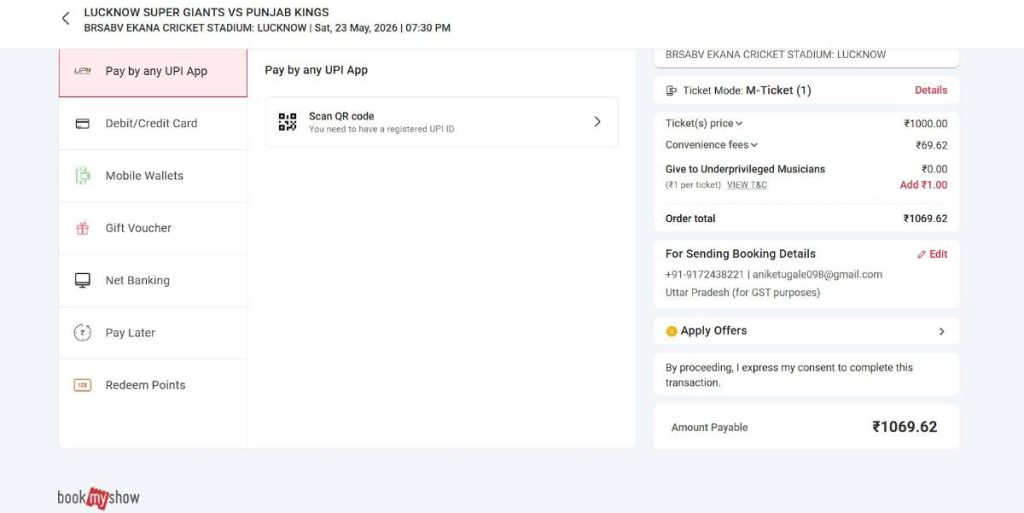Click the phone number +91-9172438221
Viewport: 1024px width, 513px height.
pos(705,275)
